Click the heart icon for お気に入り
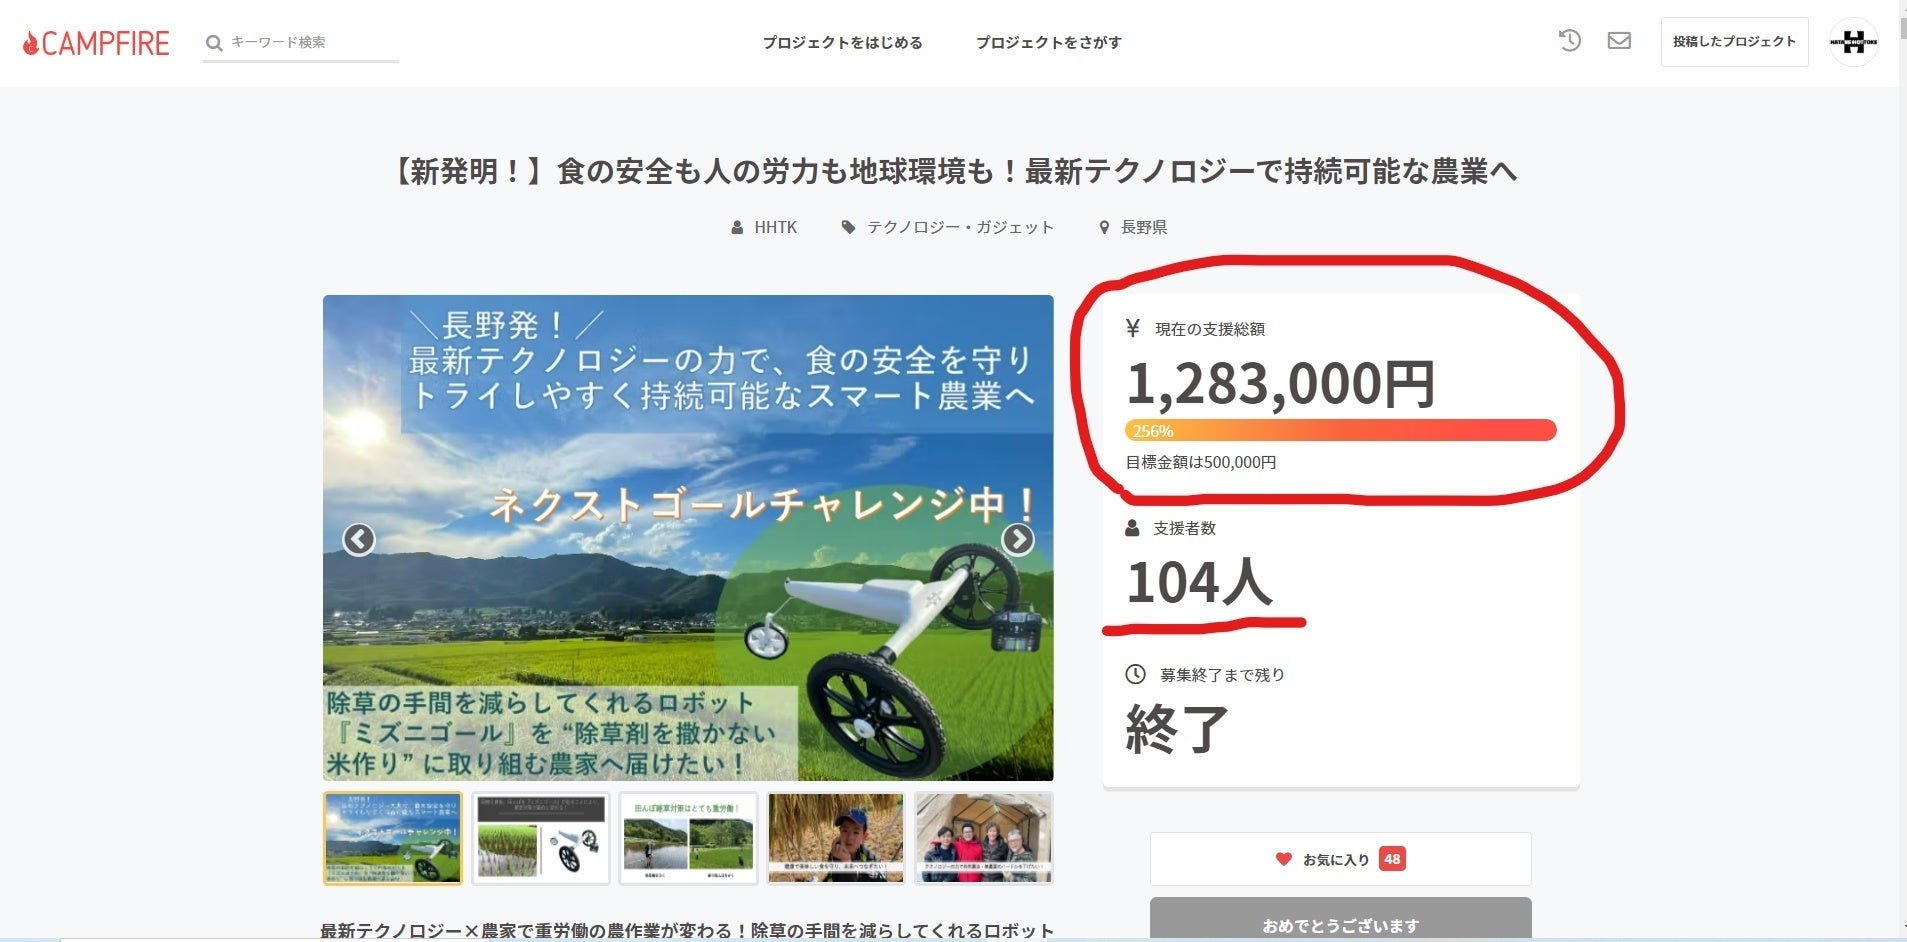Screen dimensions: 1907x942 point(1283,859)
